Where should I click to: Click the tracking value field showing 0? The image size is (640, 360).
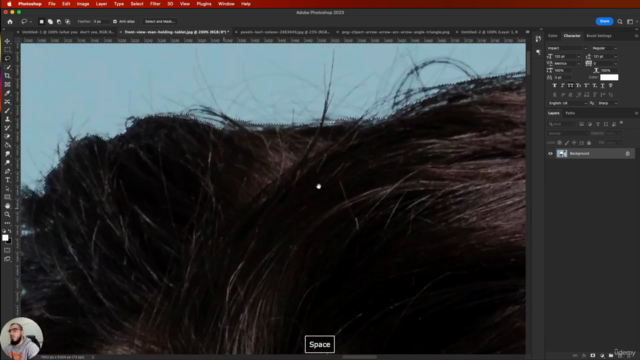[604, 64]
